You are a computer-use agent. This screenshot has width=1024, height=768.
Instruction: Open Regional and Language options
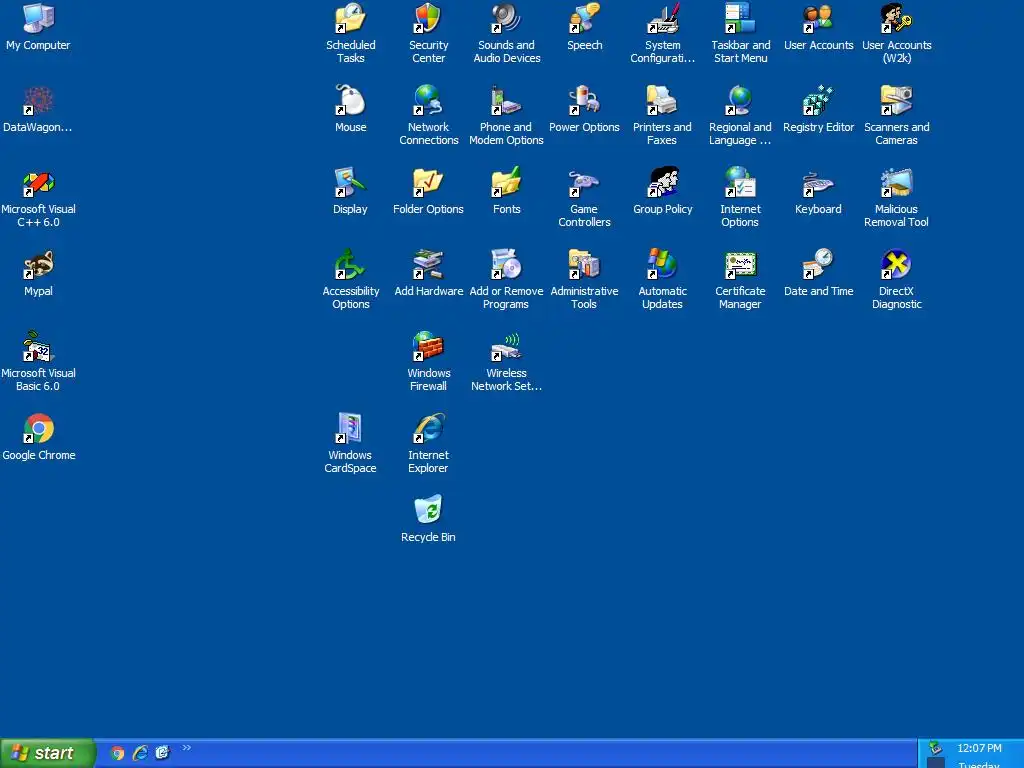tap(741, 116)
